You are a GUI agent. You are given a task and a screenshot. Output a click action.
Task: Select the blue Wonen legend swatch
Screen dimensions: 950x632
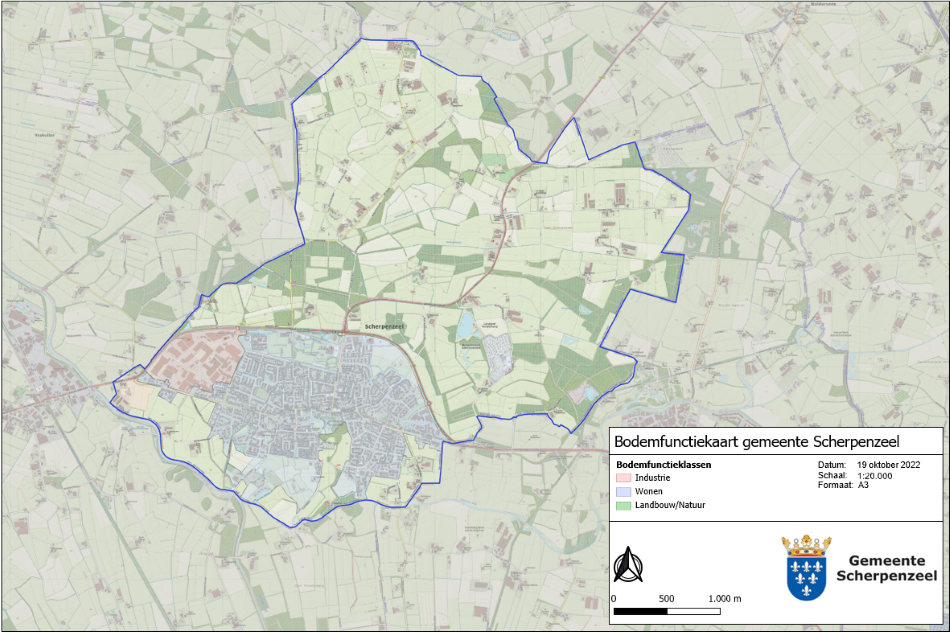click(x=622, y=492)
